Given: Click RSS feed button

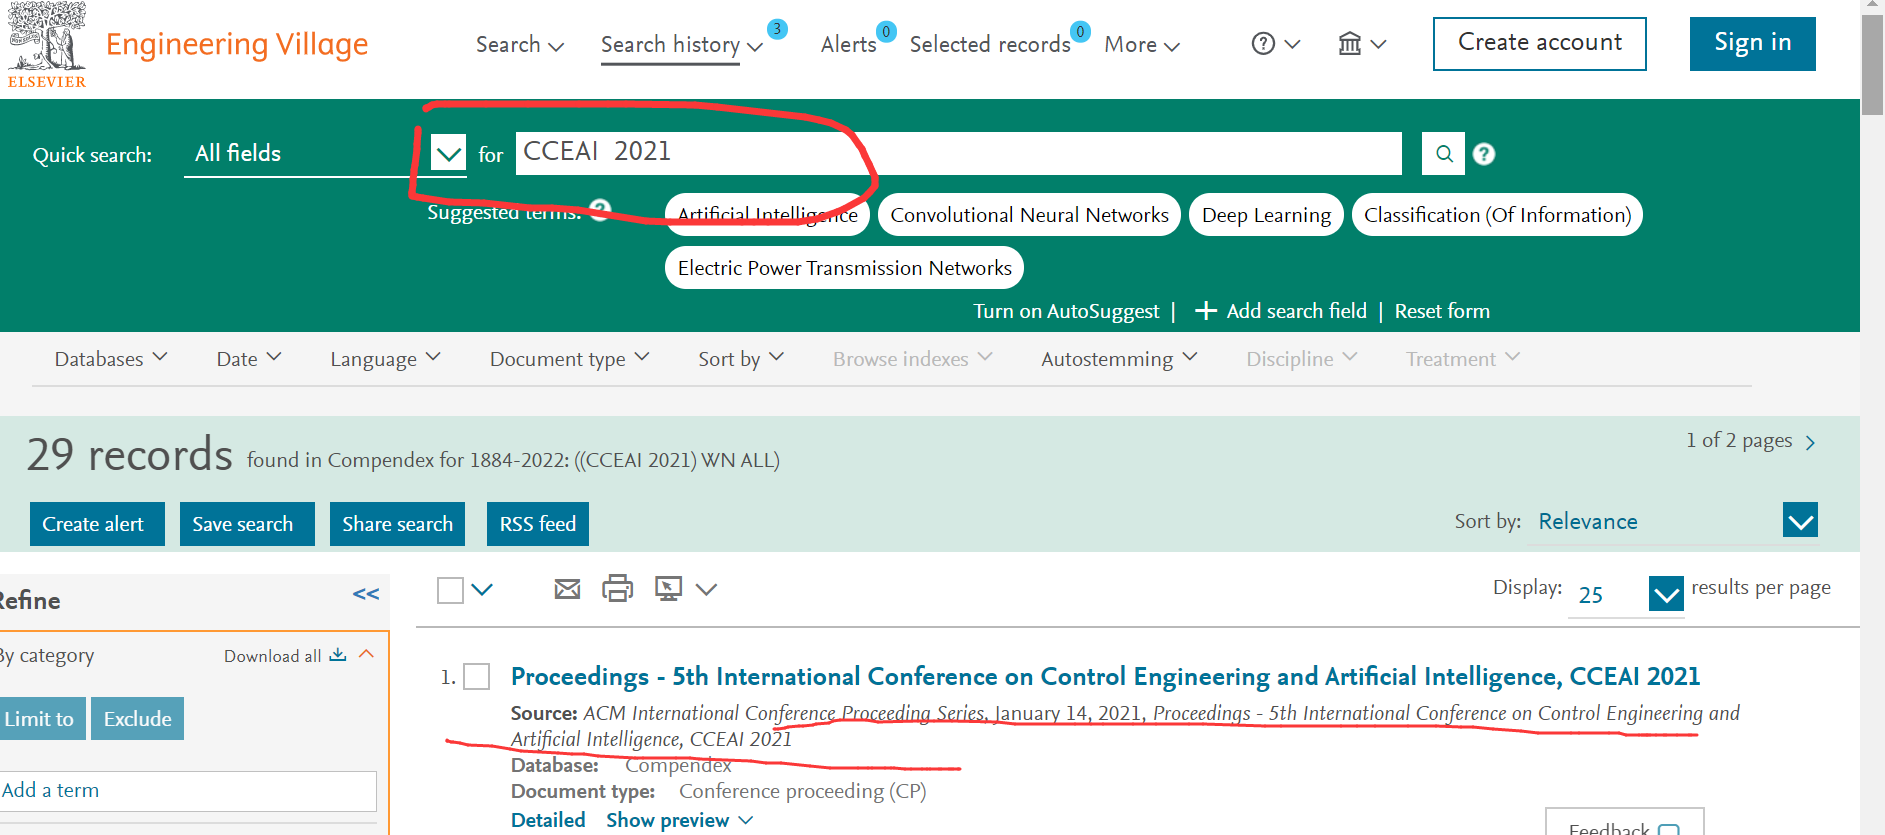Looking at the screenshot, I should point(538,524).
